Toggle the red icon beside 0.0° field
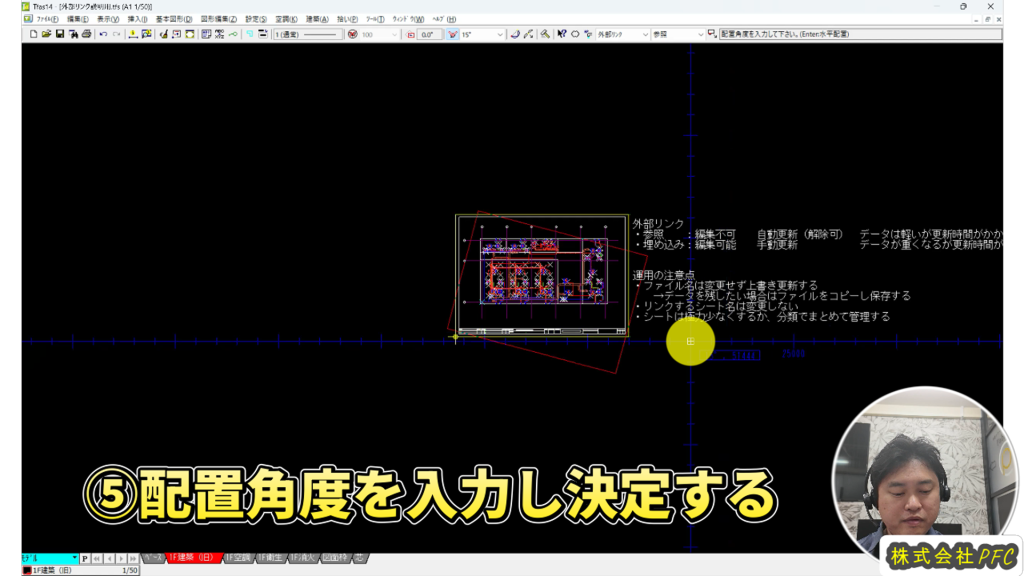Screen dimensions: 1024x576 pos(410,34)
